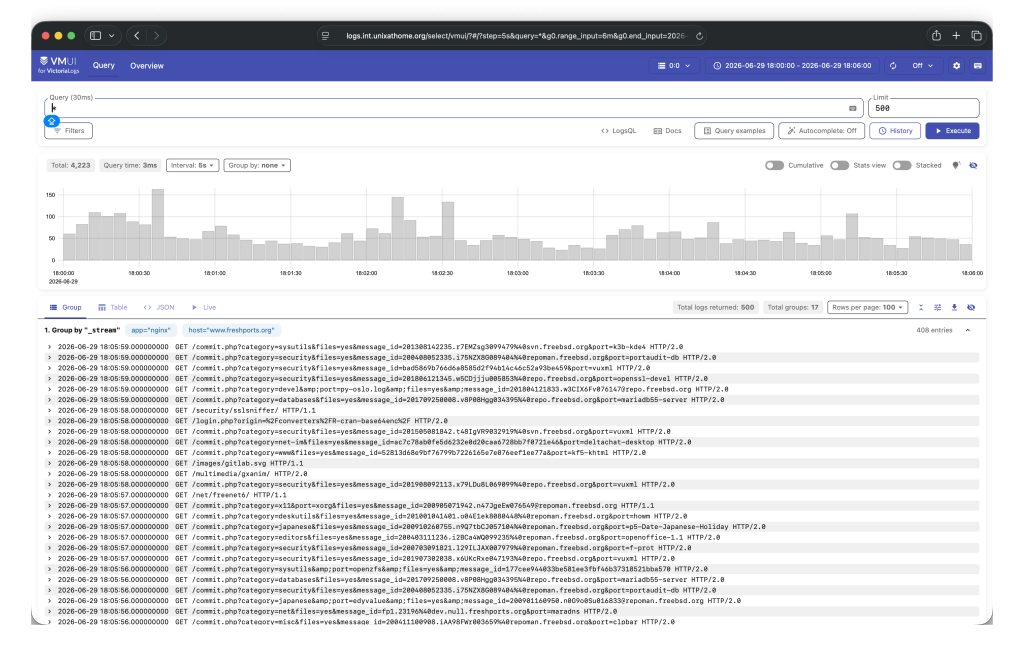Turn on the Stacked switch
Image resolution: width=1024 pixels, height=666 pixels.
click(902, 165)
